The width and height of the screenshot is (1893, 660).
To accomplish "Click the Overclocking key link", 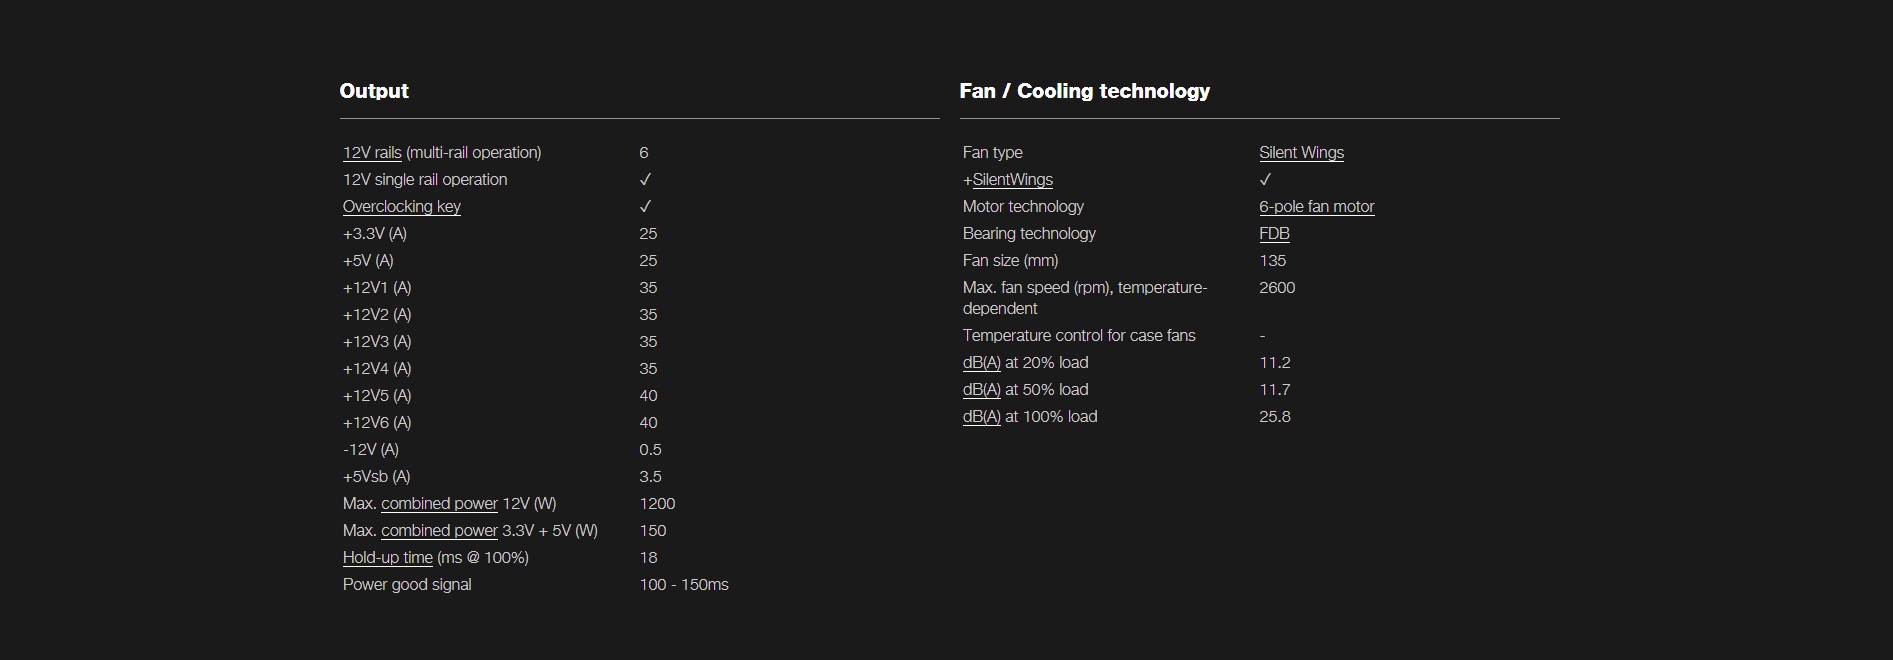I will click(402, 207).
